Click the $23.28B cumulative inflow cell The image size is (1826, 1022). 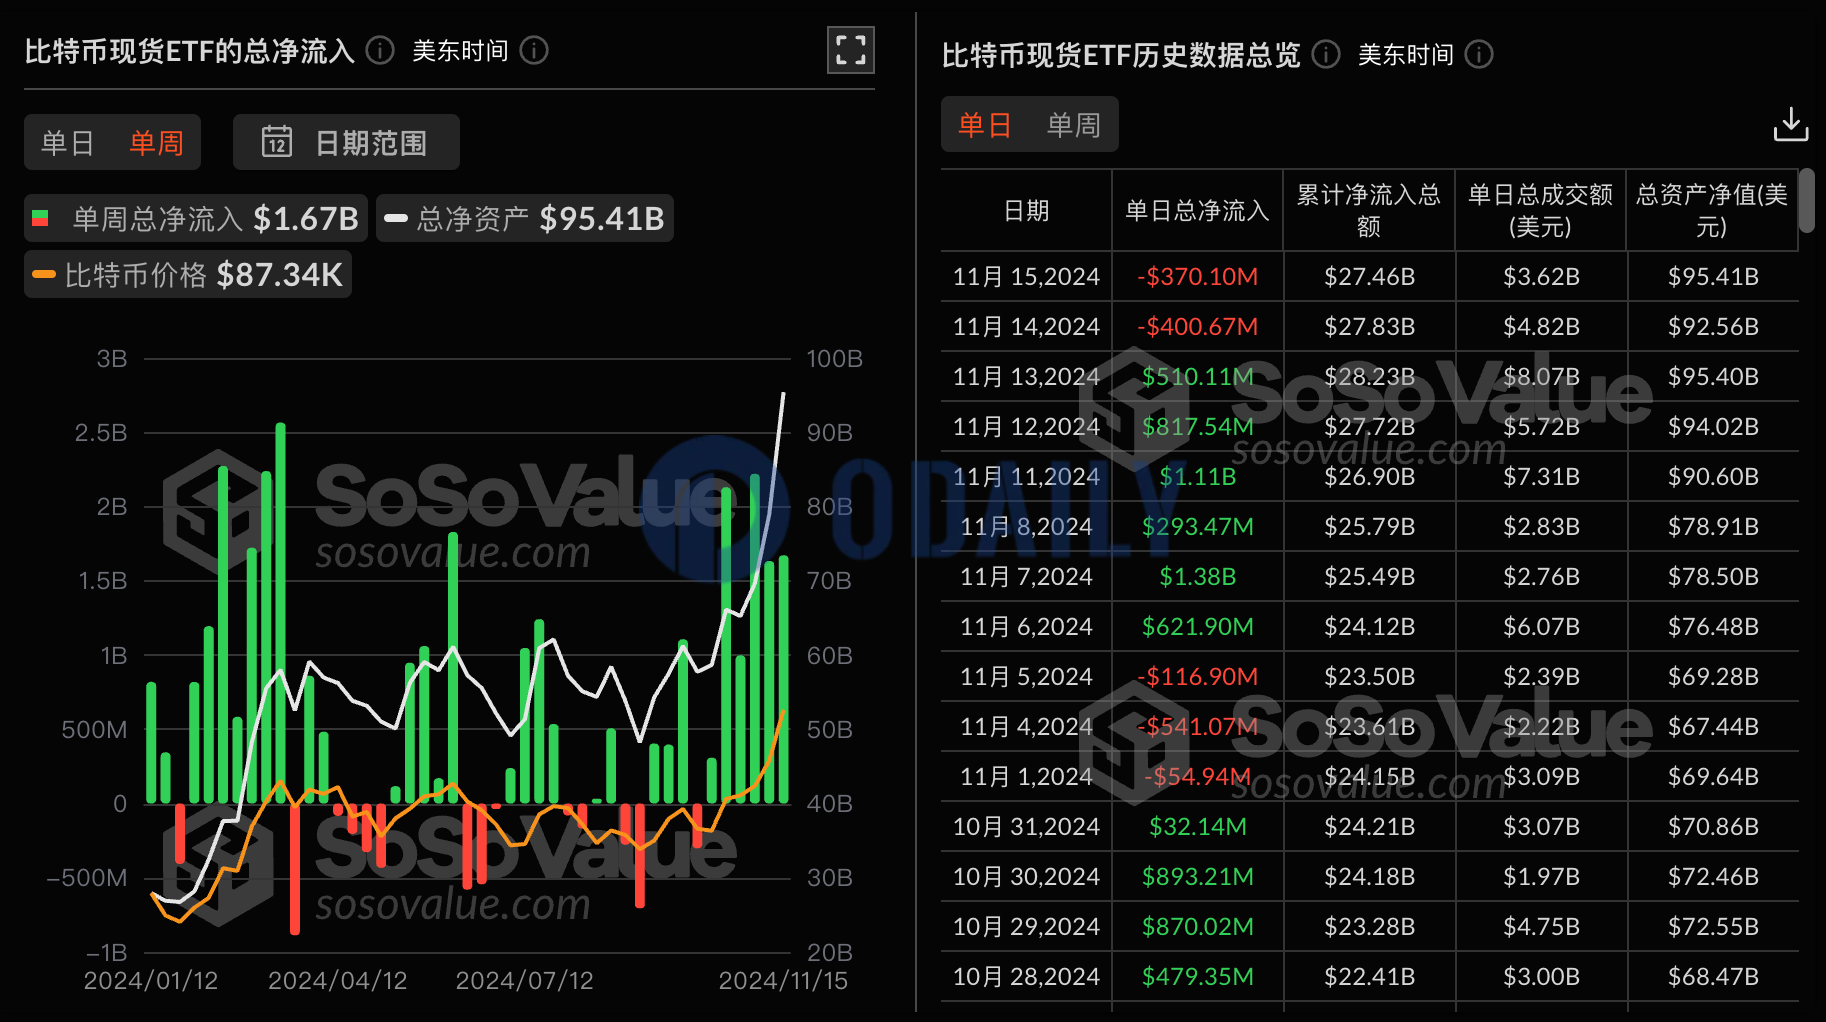tap(1369, 926)
